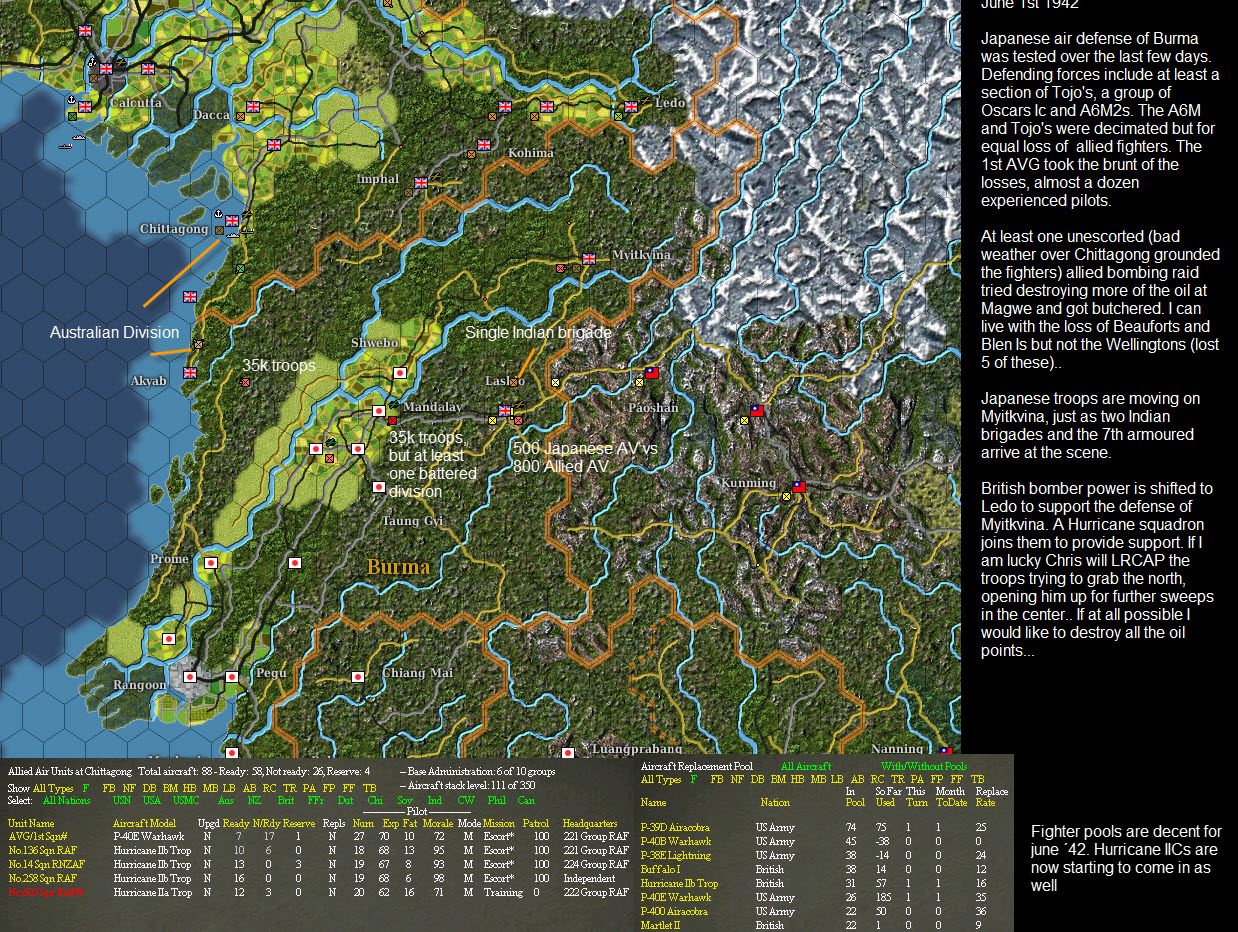Open the No.14 Sqn RNZAF unit
Screen dimensions: 1238x932
[46, 864]
